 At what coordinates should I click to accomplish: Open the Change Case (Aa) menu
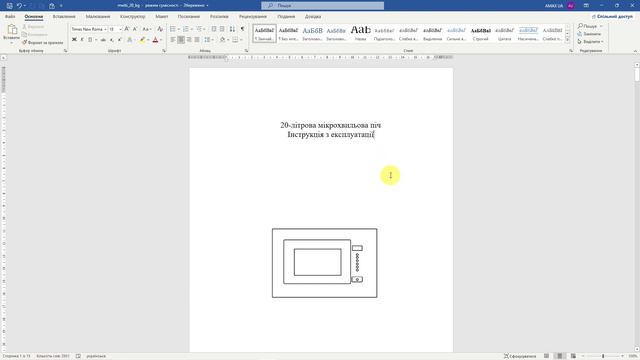click(146, 29)
